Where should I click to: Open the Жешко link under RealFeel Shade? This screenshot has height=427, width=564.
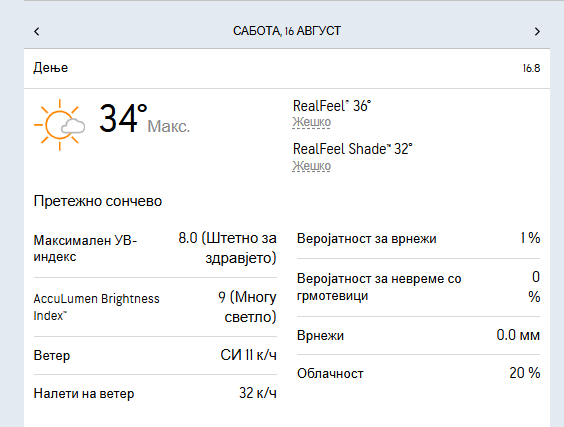[x=311, y=166]
